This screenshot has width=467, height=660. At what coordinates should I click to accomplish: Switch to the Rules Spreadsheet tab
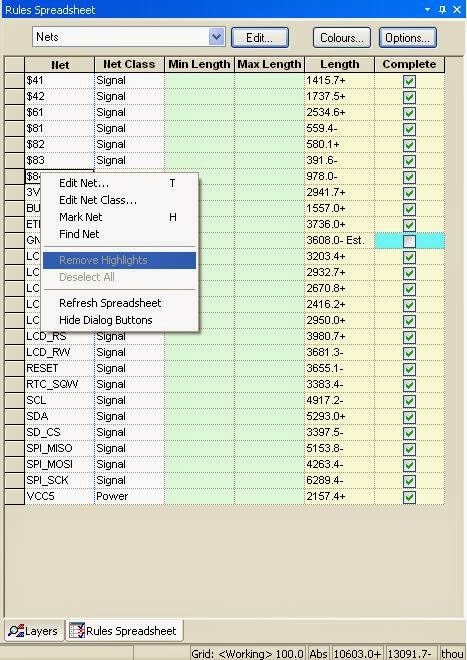123,631
